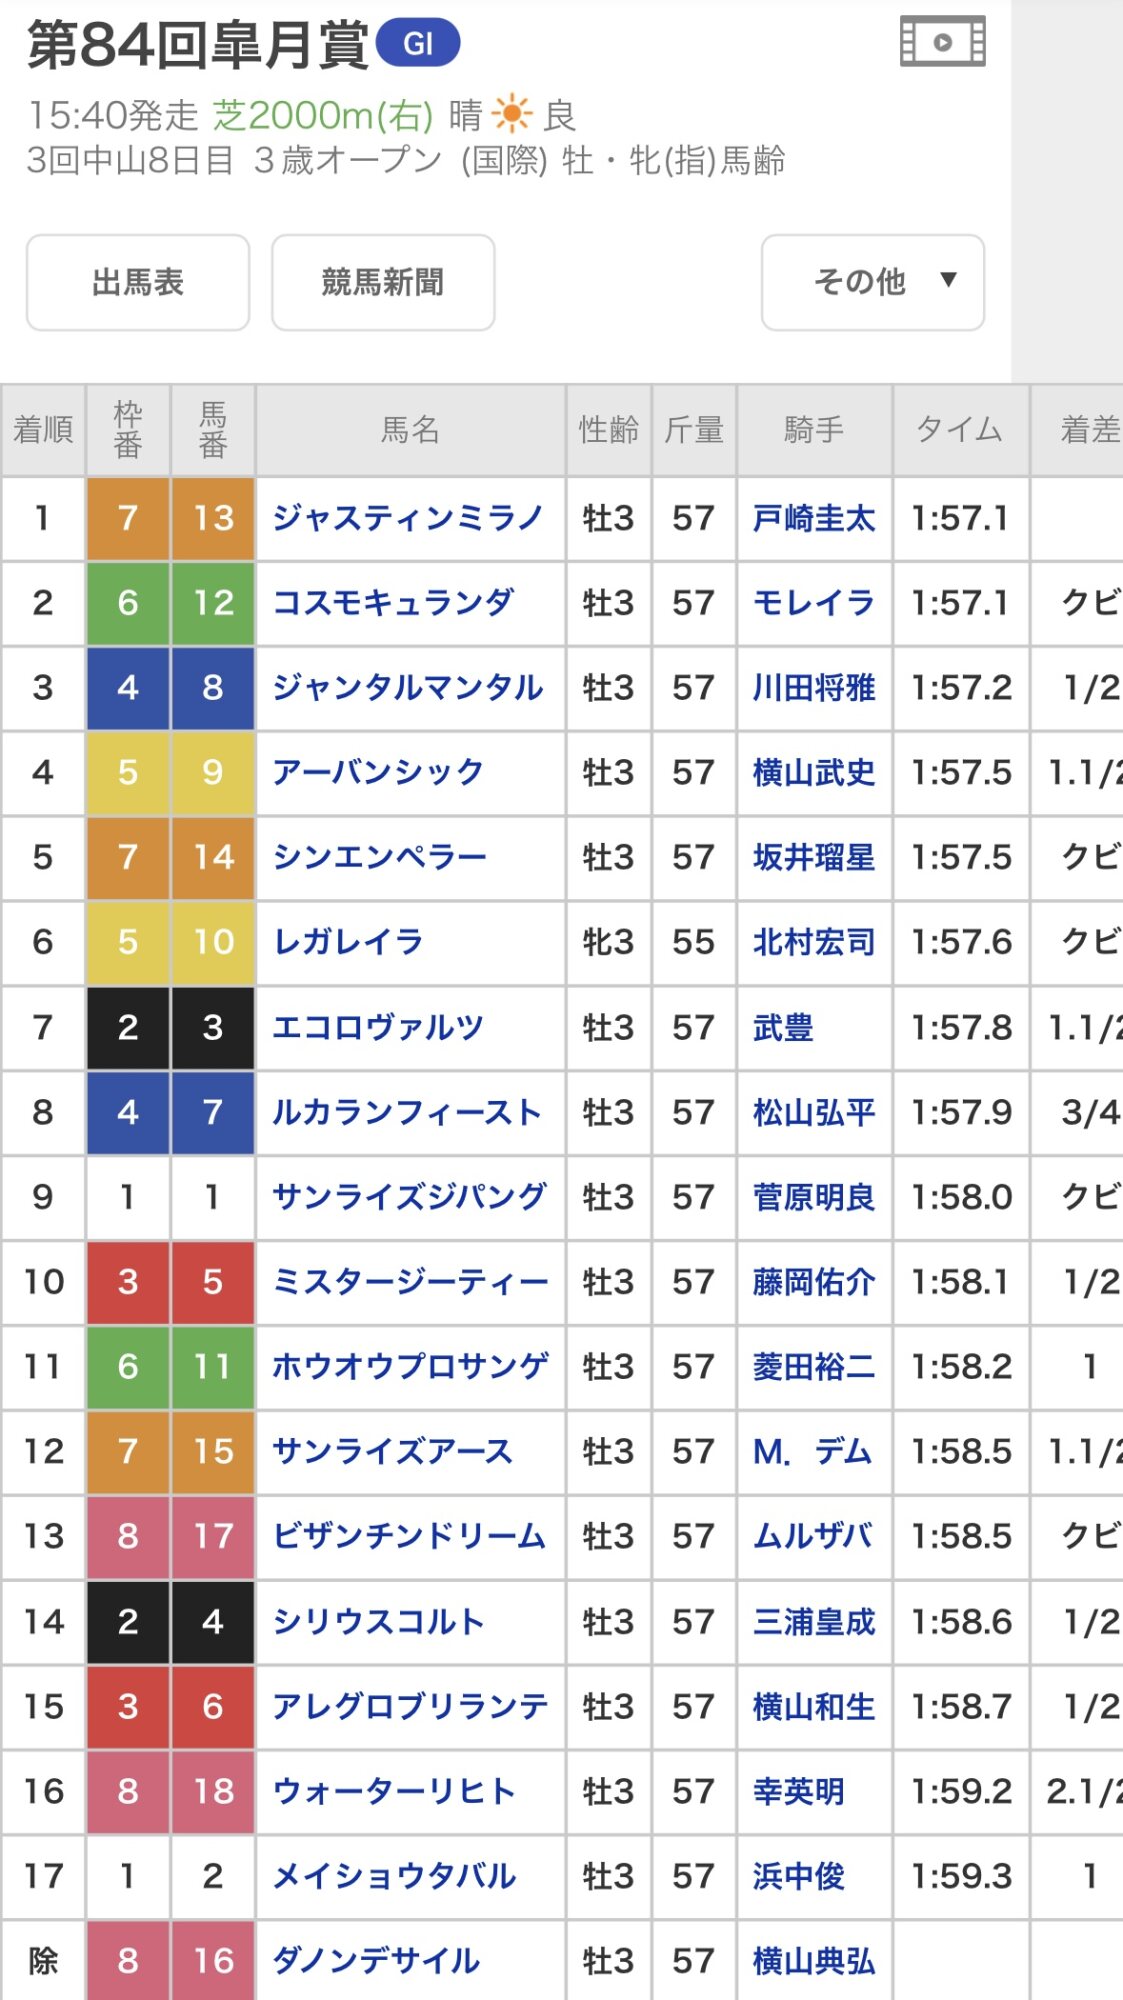Screen dimensions: 1123x2000
Task: Click the タイム column header
Action: (959, 430)
